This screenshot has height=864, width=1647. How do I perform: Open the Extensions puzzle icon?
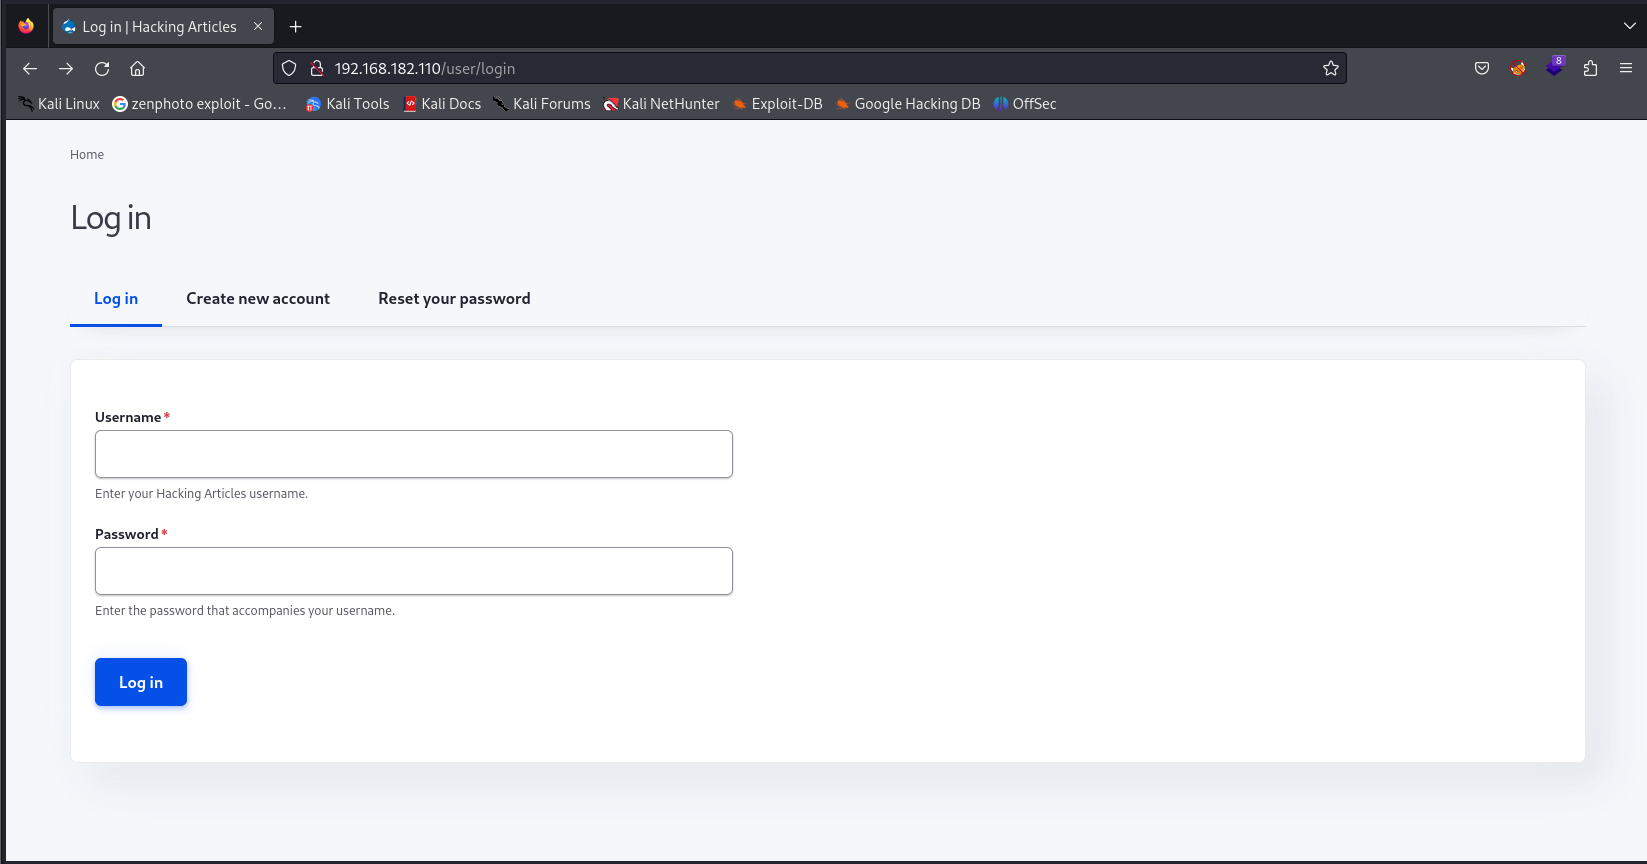[x=1590, y=69]
